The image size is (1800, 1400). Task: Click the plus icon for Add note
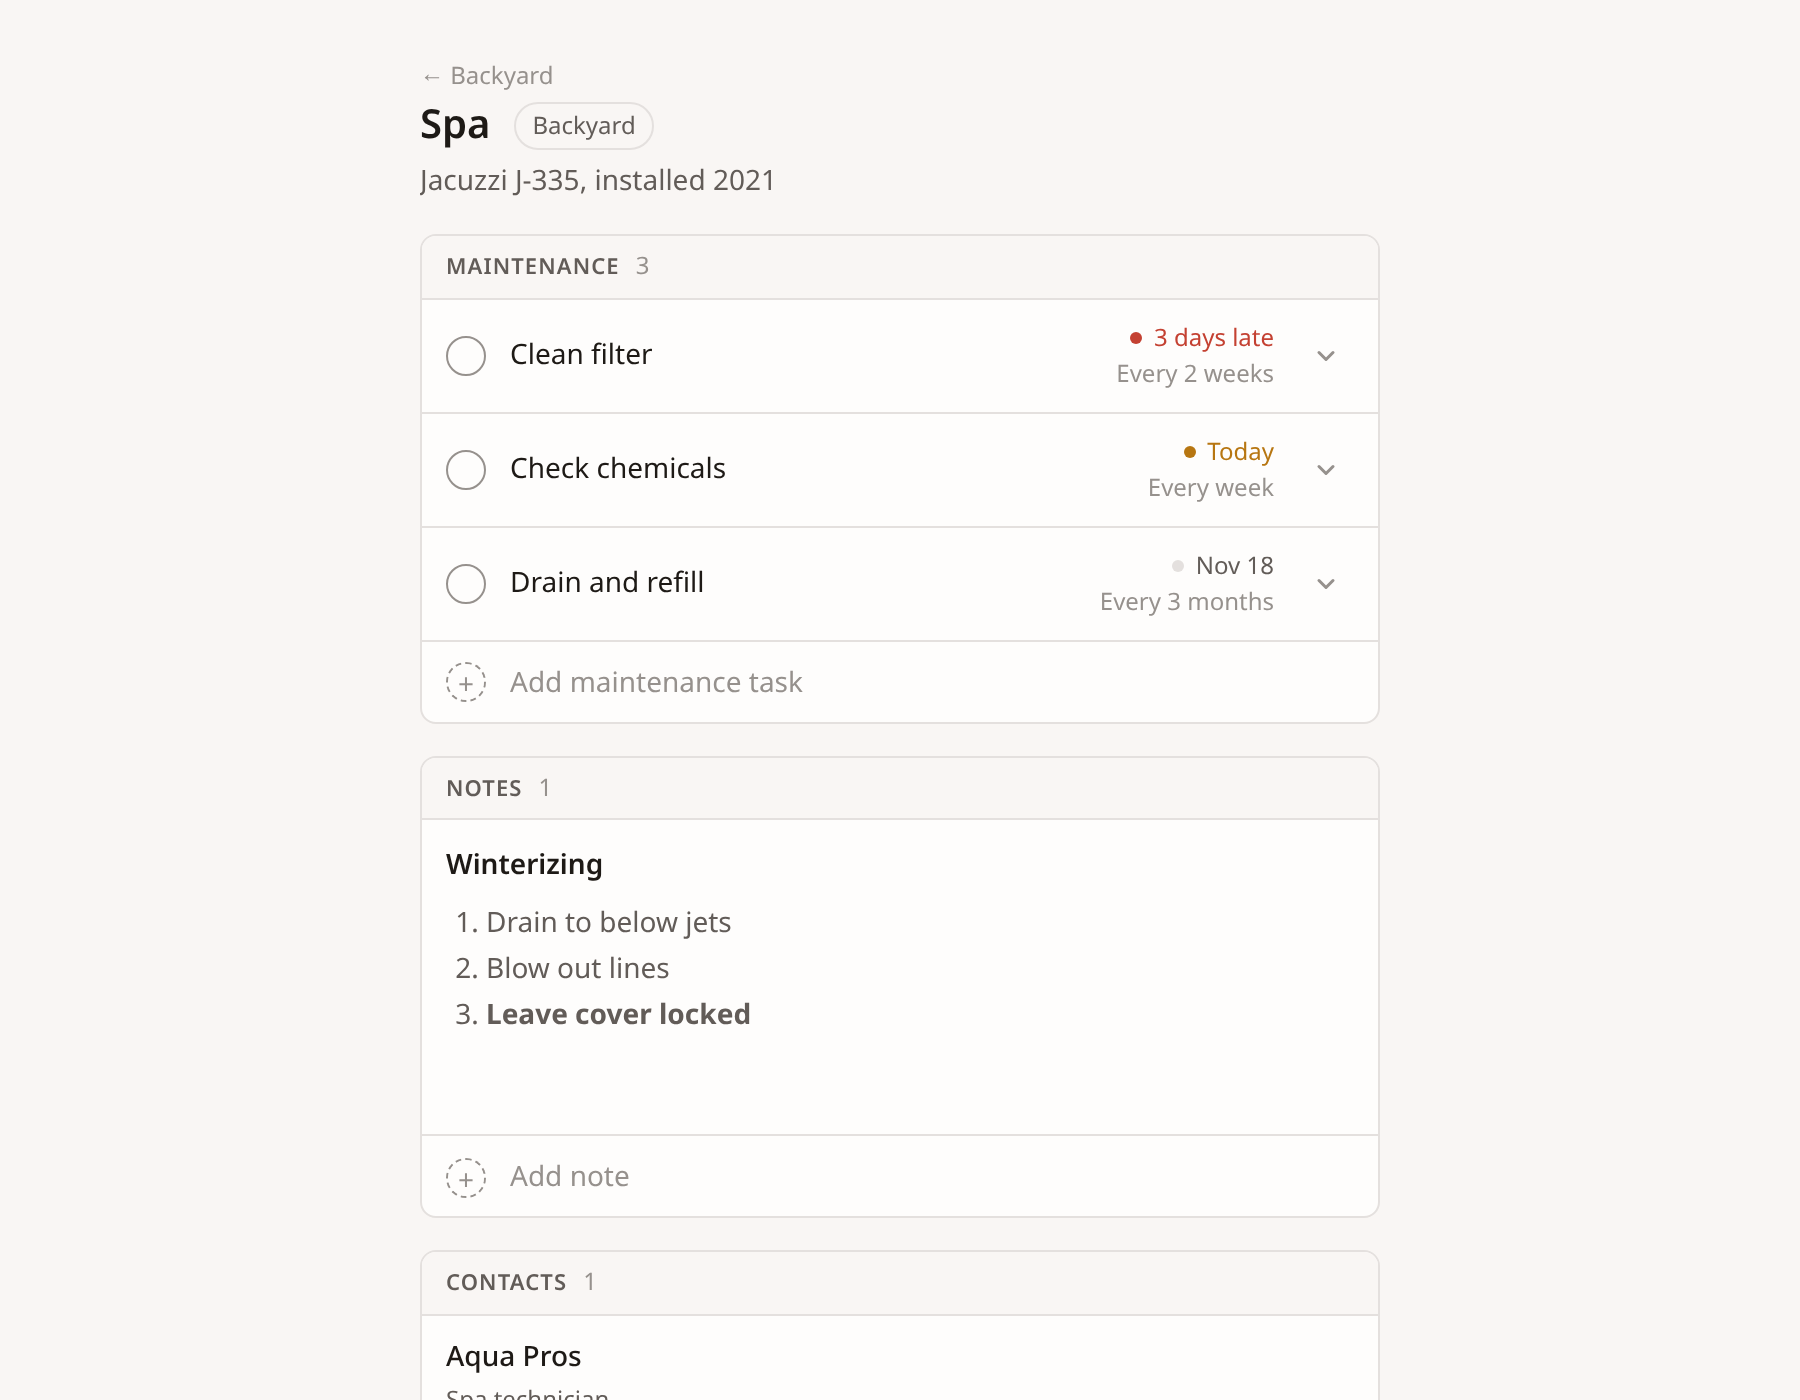(x=466, y=1177)
